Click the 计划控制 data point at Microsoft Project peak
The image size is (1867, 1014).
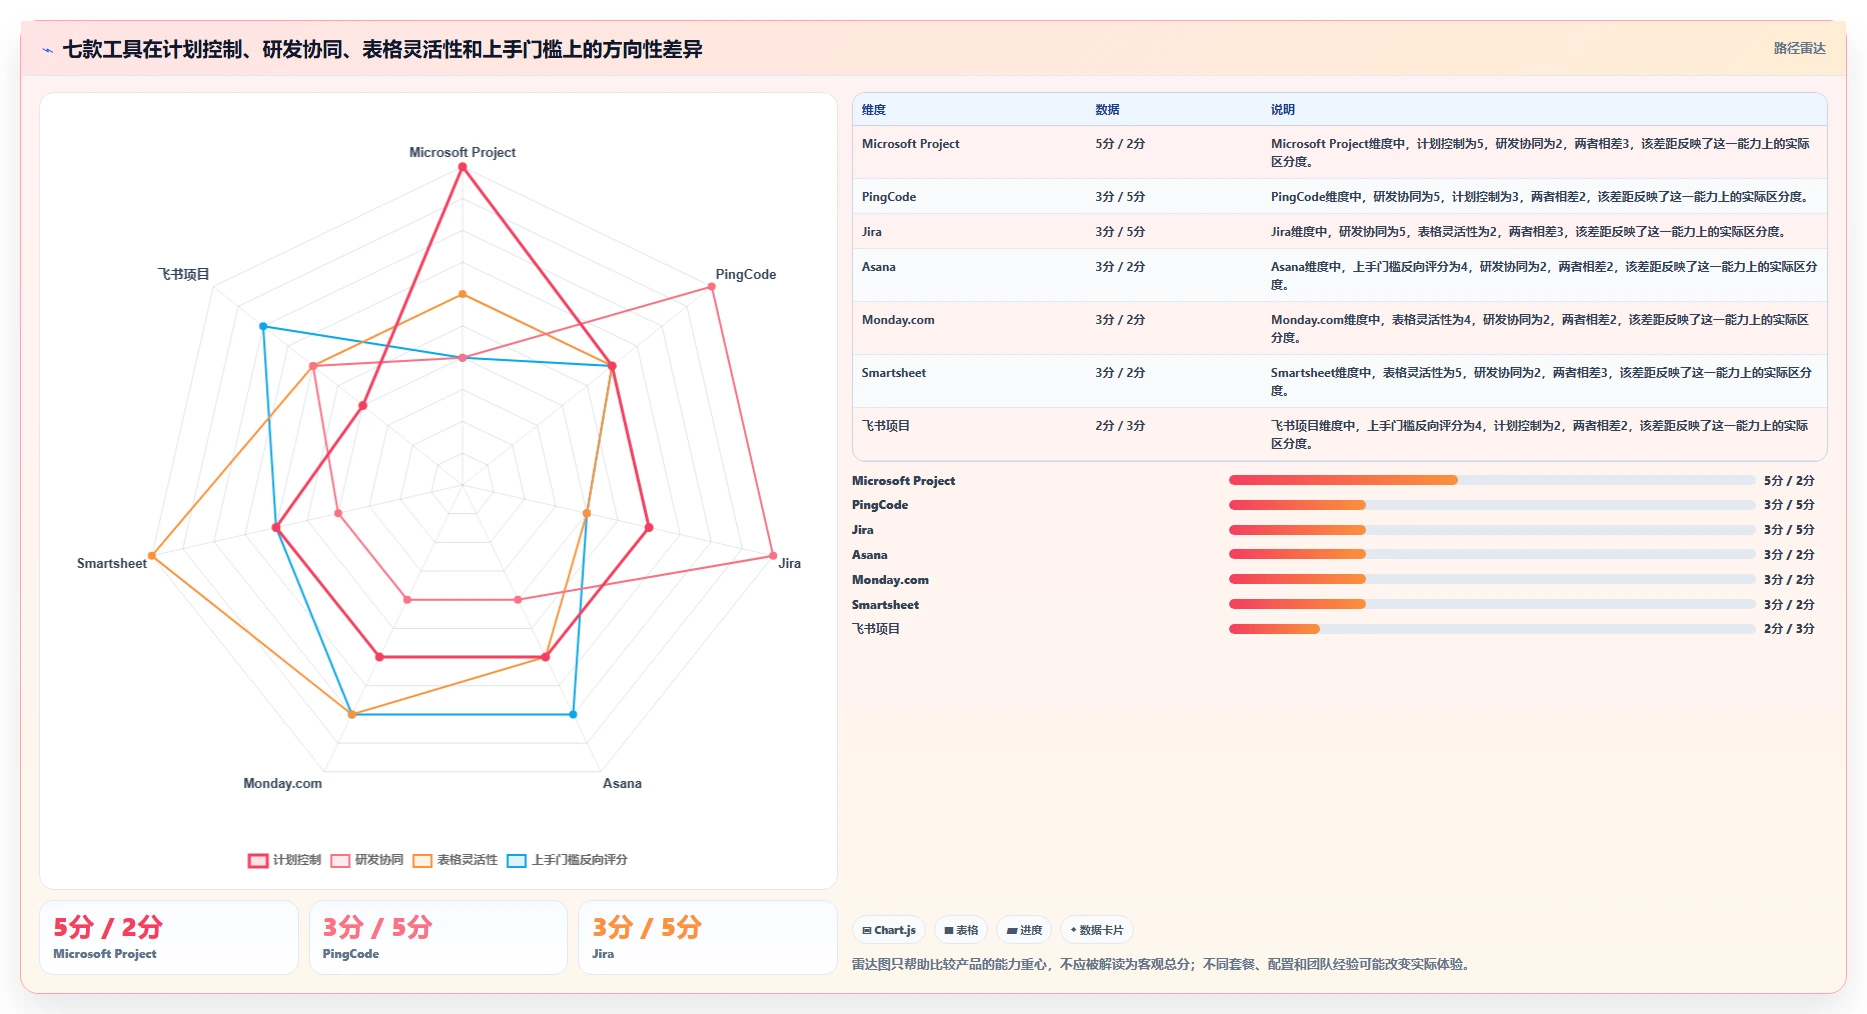coord(462,167)
